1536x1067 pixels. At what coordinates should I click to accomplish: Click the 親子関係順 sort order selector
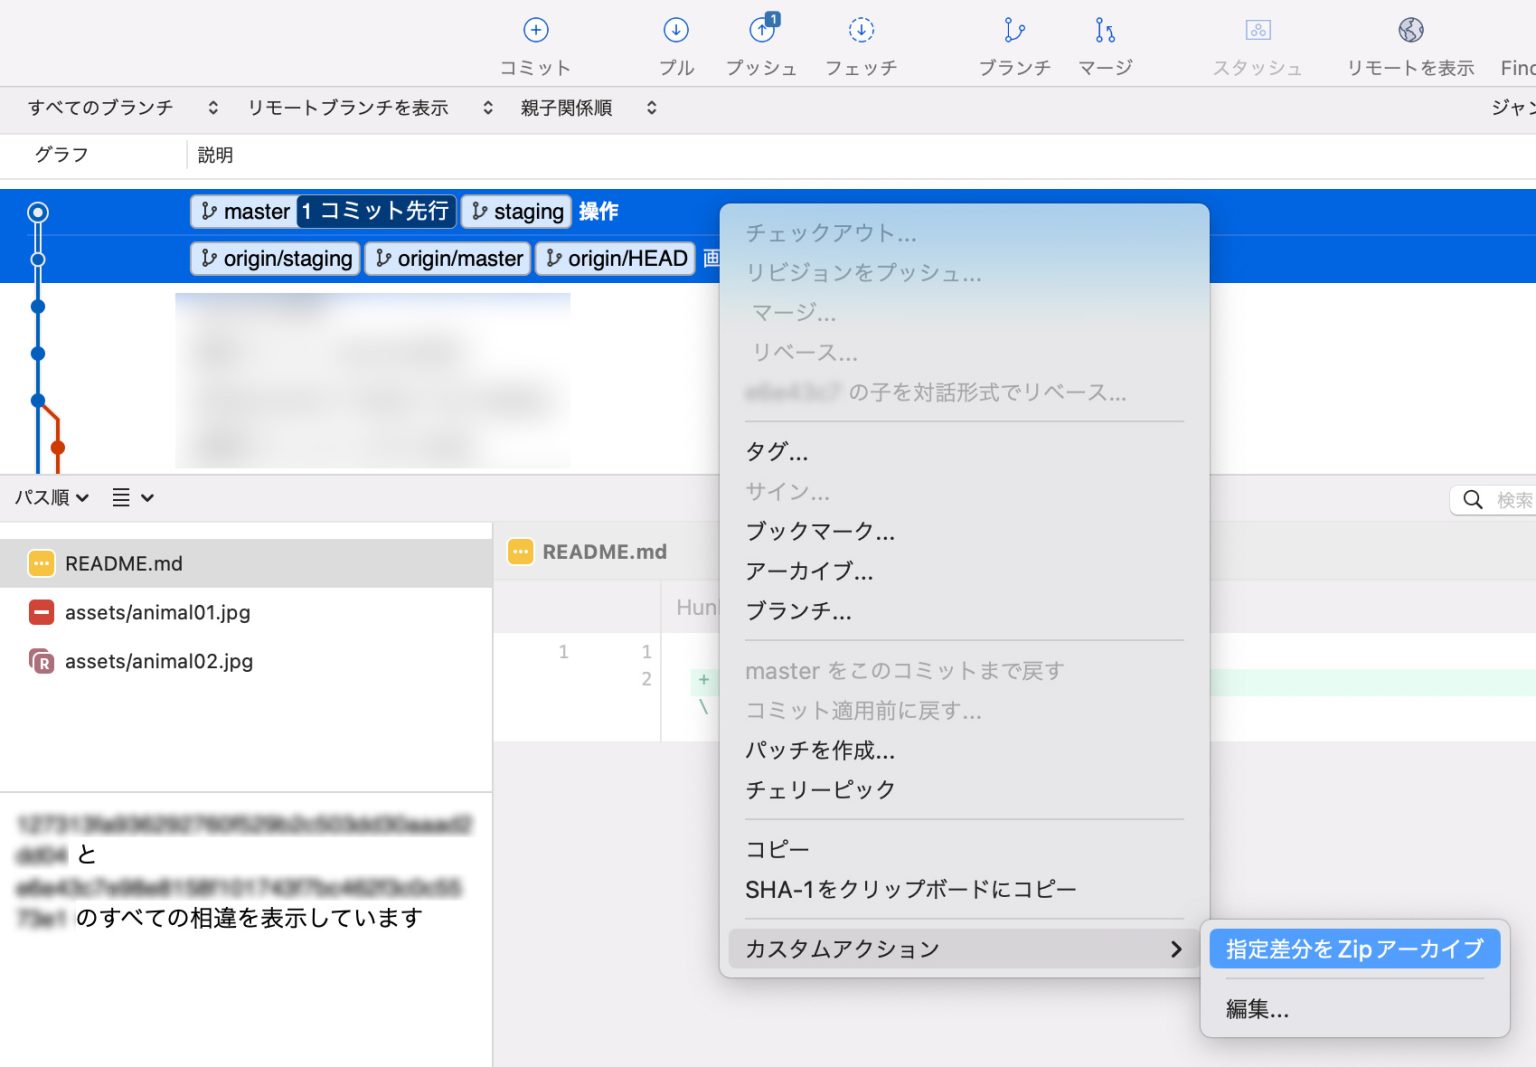click(x=567, y=108)
